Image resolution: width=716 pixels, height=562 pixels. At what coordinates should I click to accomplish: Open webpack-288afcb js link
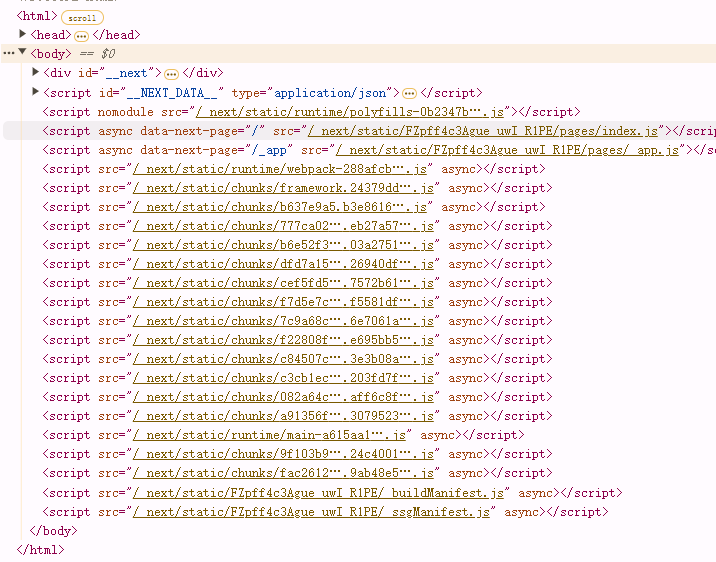[279, 169]
